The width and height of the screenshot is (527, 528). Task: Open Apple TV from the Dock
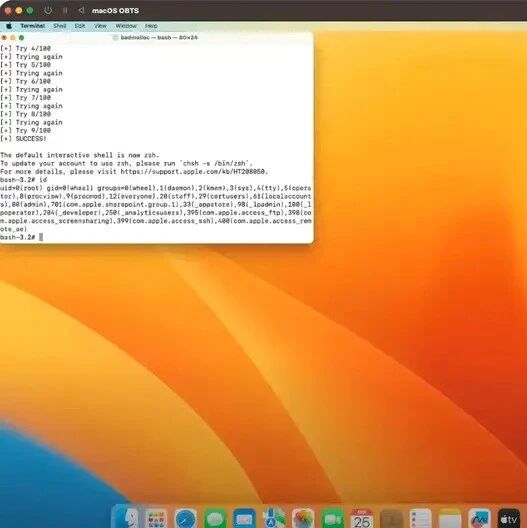click(x=509, y=519)
